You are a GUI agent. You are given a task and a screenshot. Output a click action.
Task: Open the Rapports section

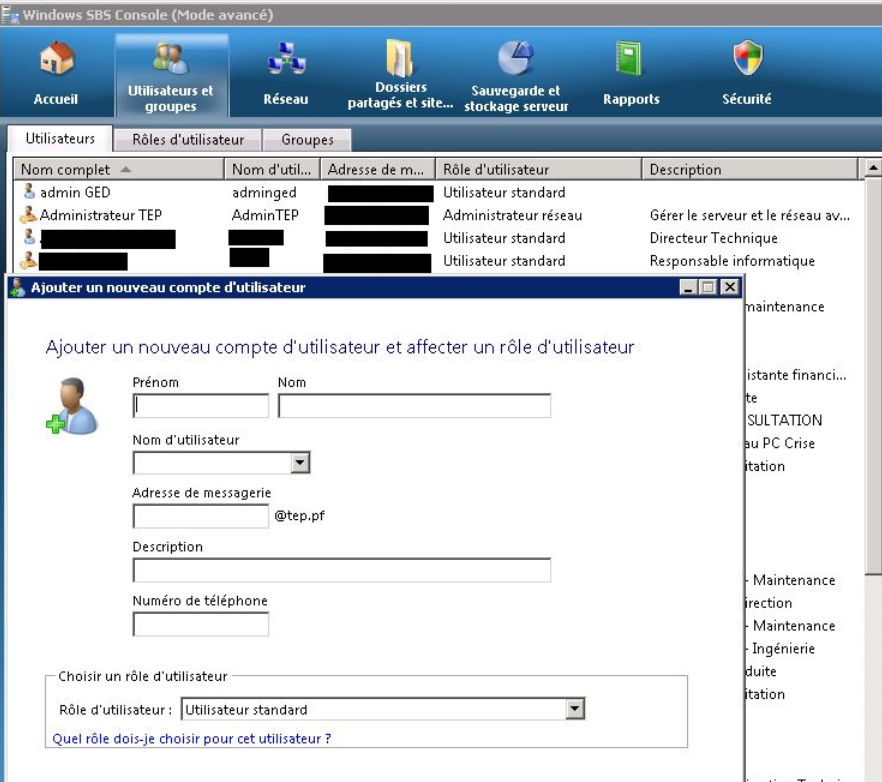pyautogui.click(x=631, y=74)
